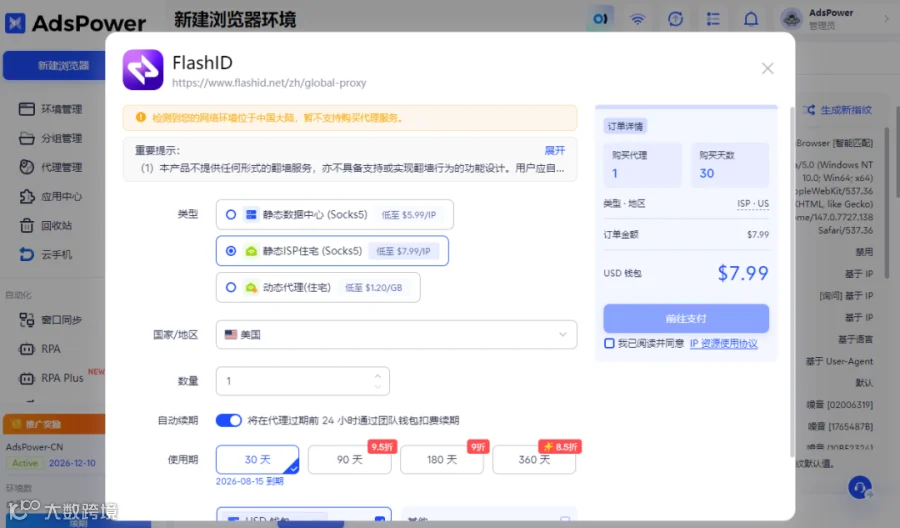This screenshot has width=900, height=528.
Task: Click the 新建浏览器 button
Action: pyautogui.click(x=55, y=65)
